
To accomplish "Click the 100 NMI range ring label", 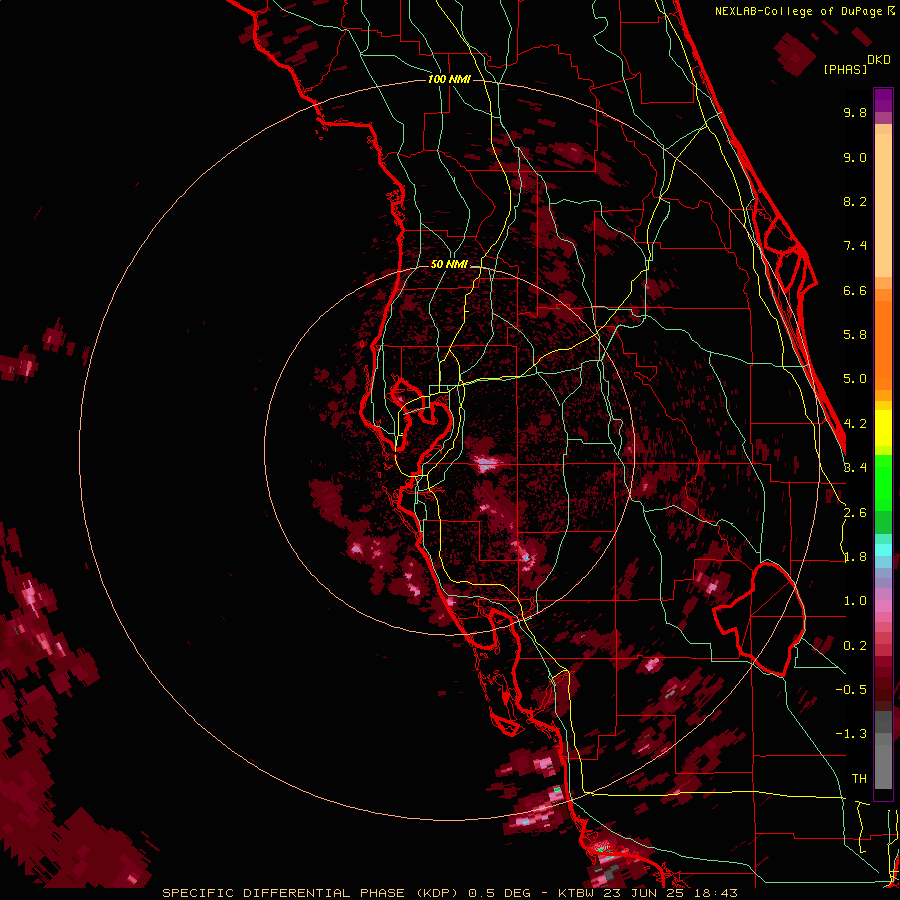I will (449, 79).
